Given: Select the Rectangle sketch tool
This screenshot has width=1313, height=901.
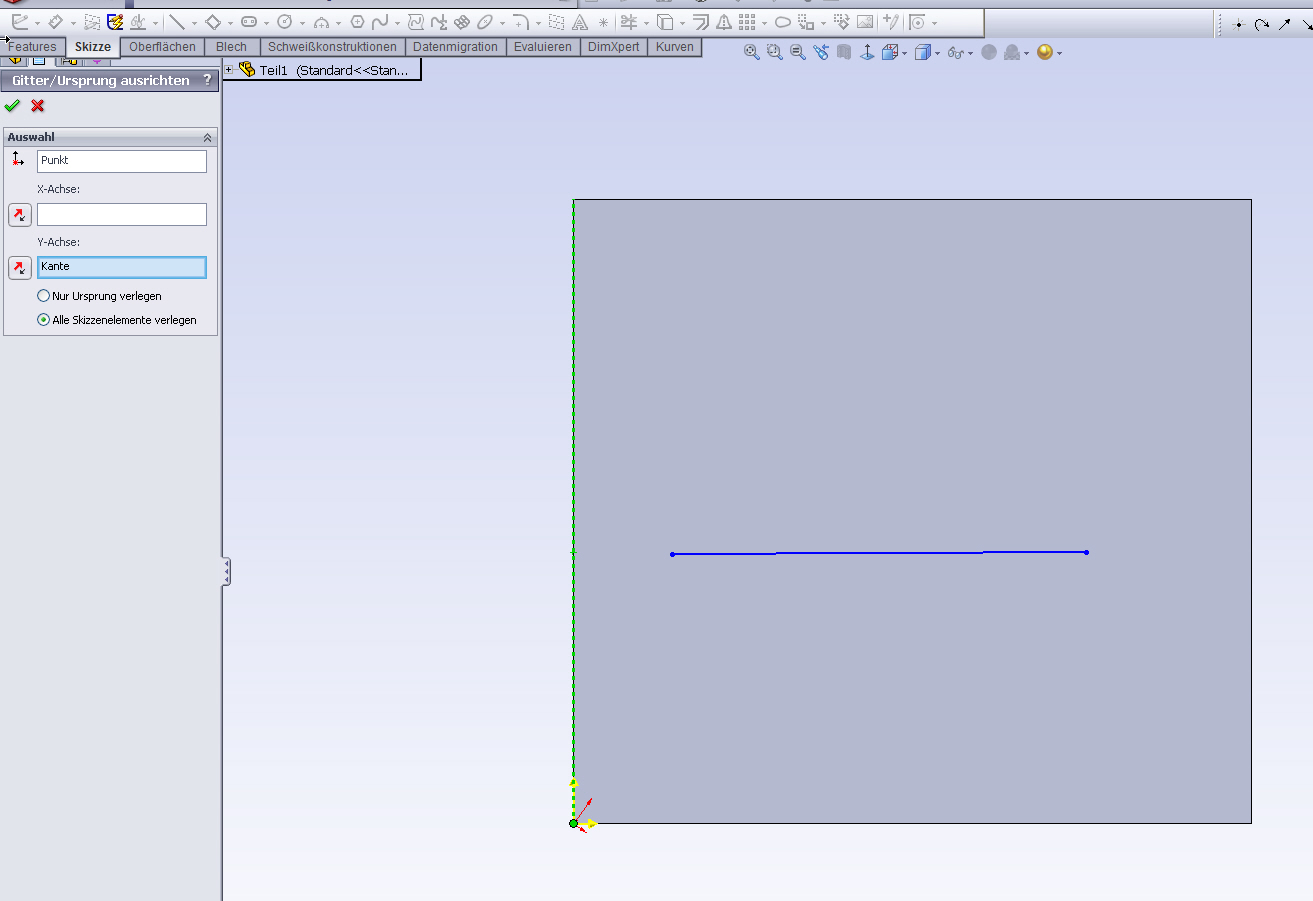Looking at the screenshot, I should [x=213, y=22].
